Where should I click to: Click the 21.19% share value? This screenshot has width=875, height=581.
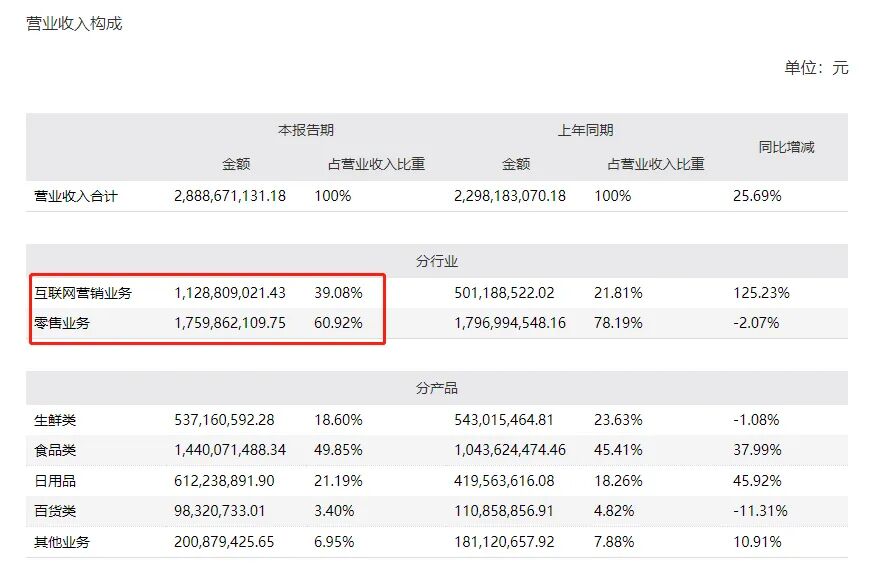pos(338,481)
